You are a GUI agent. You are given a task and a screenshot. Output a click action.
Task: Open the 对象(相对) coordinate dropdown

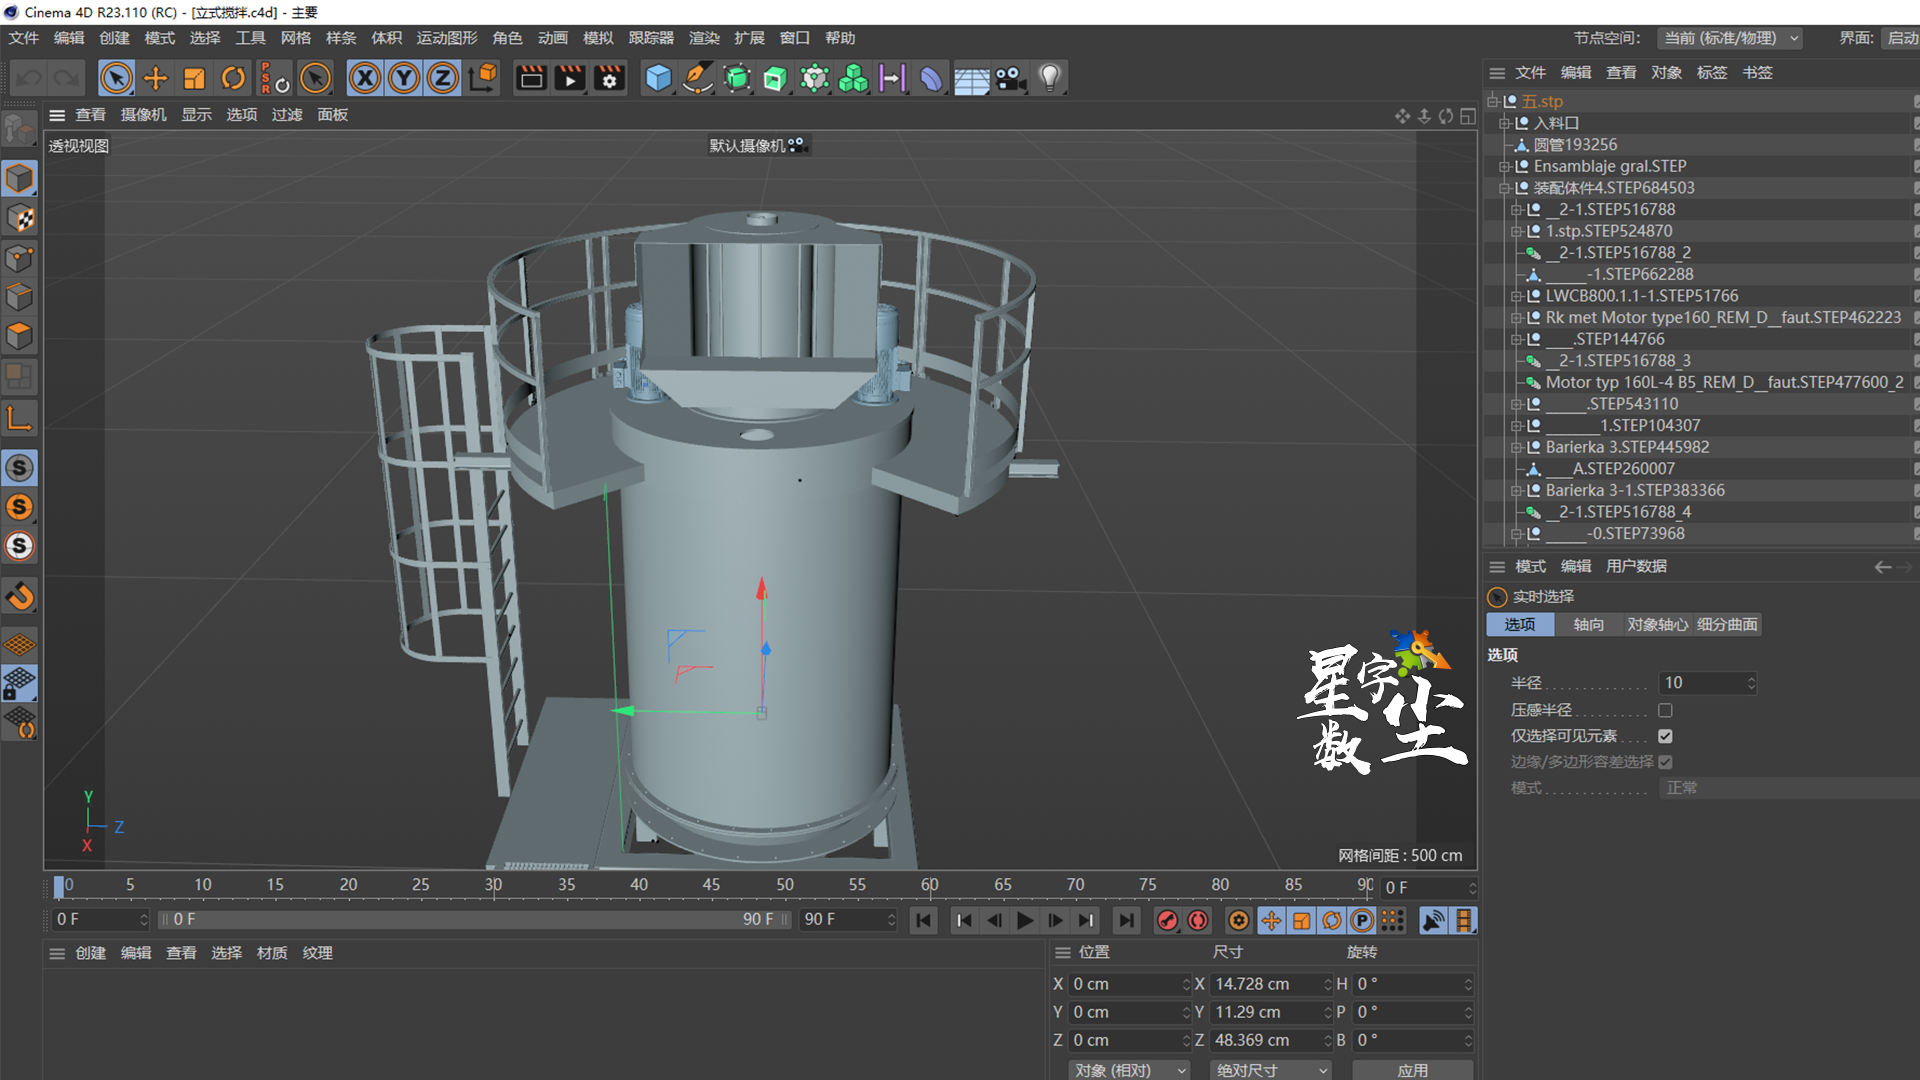point(1130,1070)
